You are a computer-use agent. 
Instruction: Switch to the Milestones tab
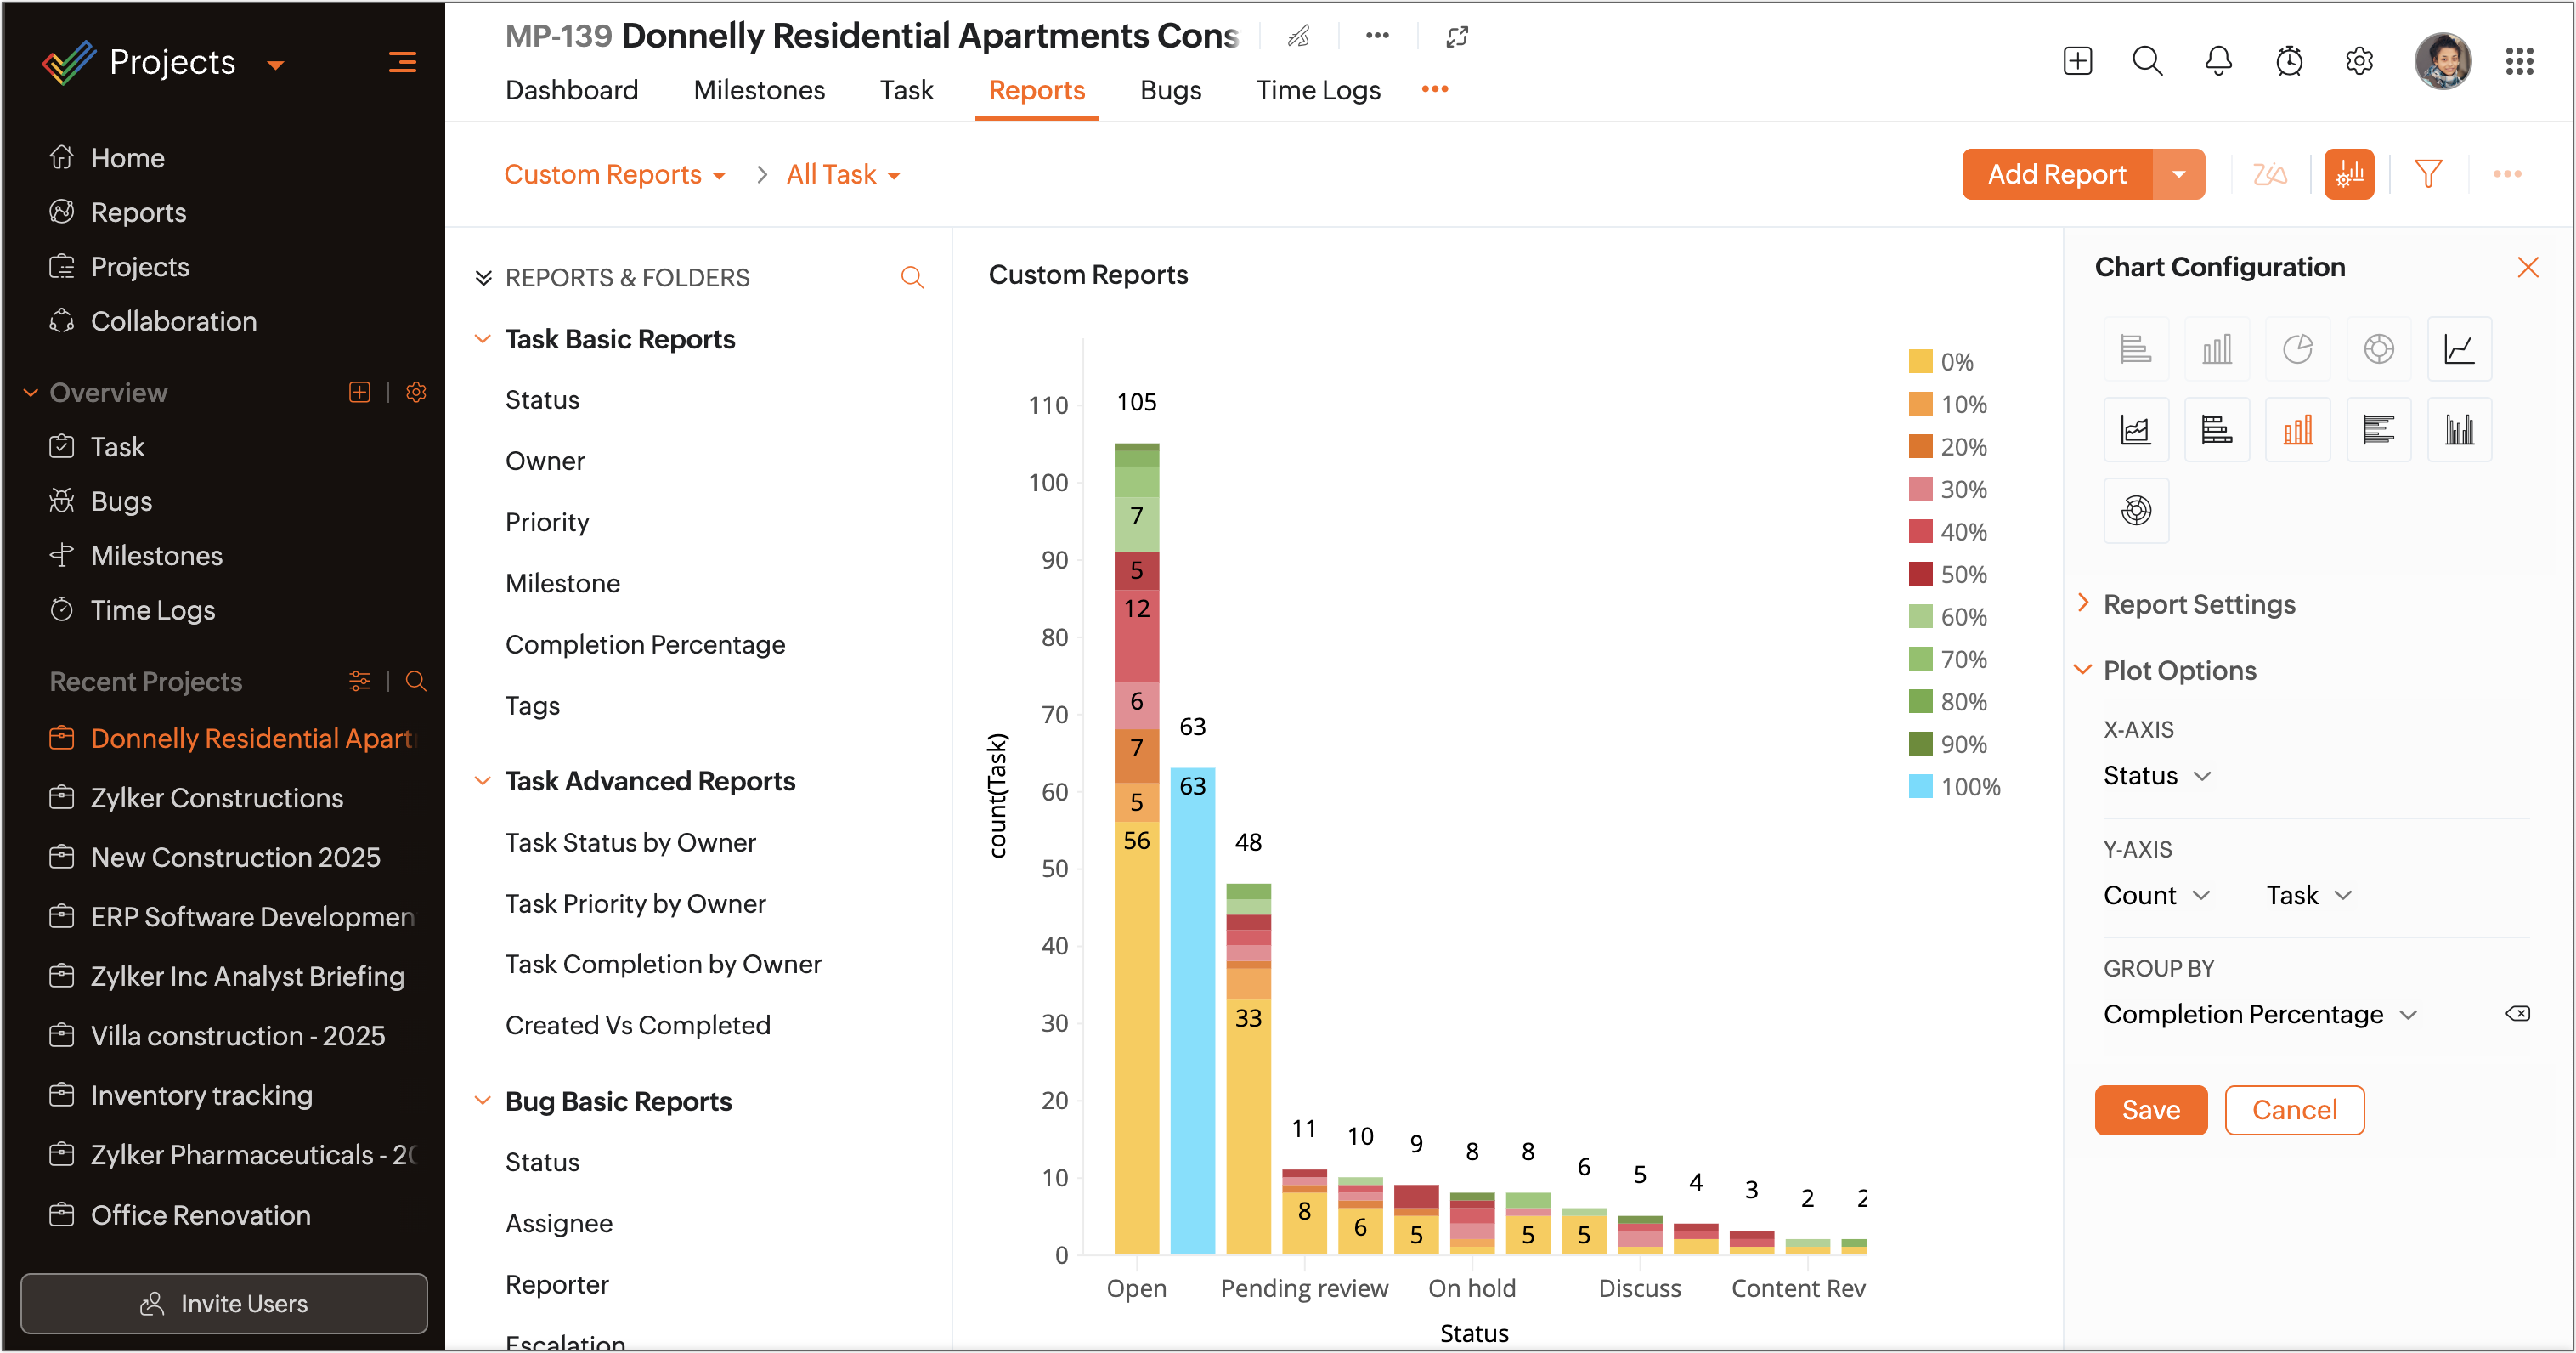coord(758,90)
